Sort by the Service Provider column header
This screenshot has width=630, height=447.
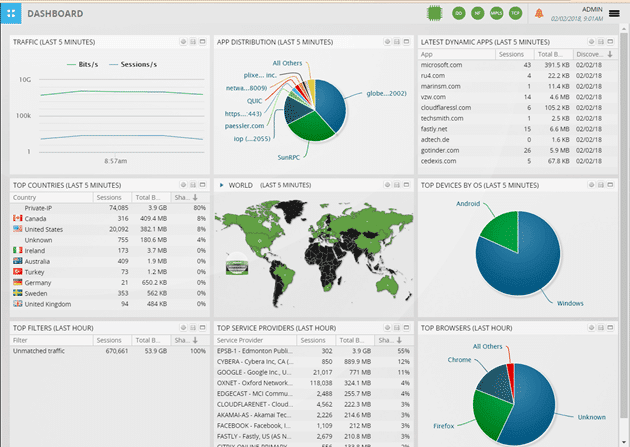[256, 340]
